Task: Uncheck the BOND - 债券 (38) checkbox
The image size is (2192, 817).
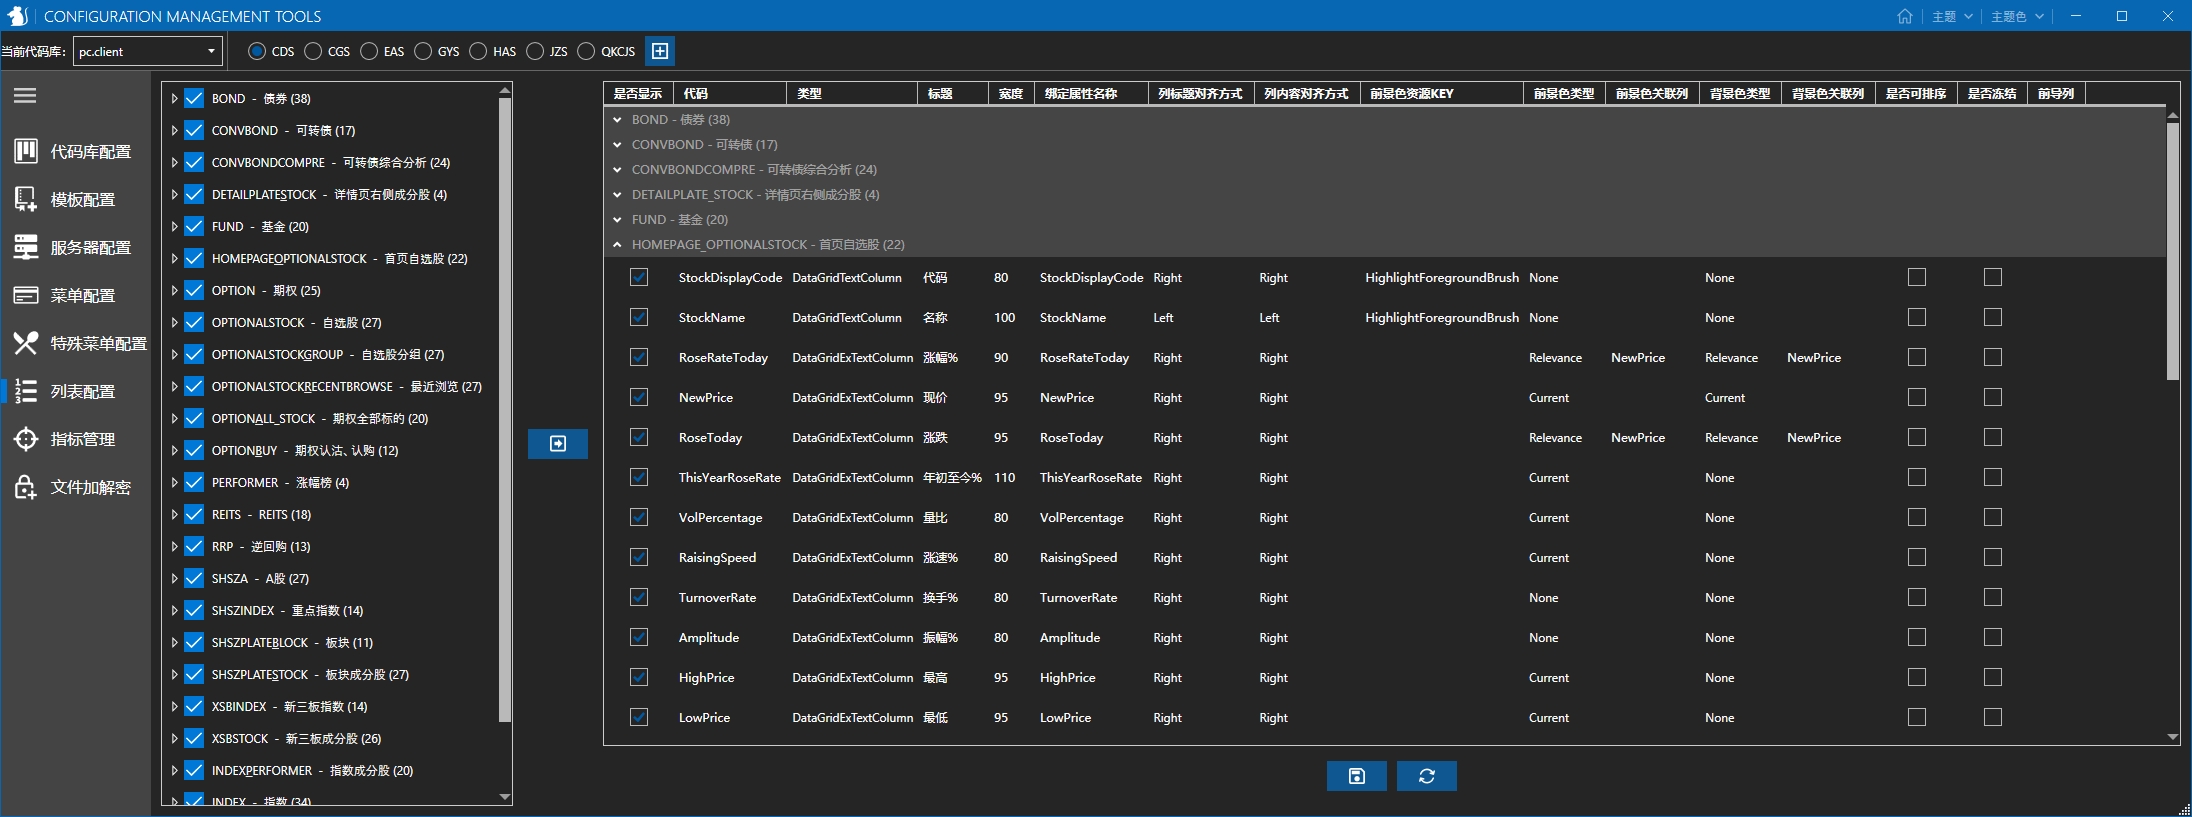Action: 194,98
